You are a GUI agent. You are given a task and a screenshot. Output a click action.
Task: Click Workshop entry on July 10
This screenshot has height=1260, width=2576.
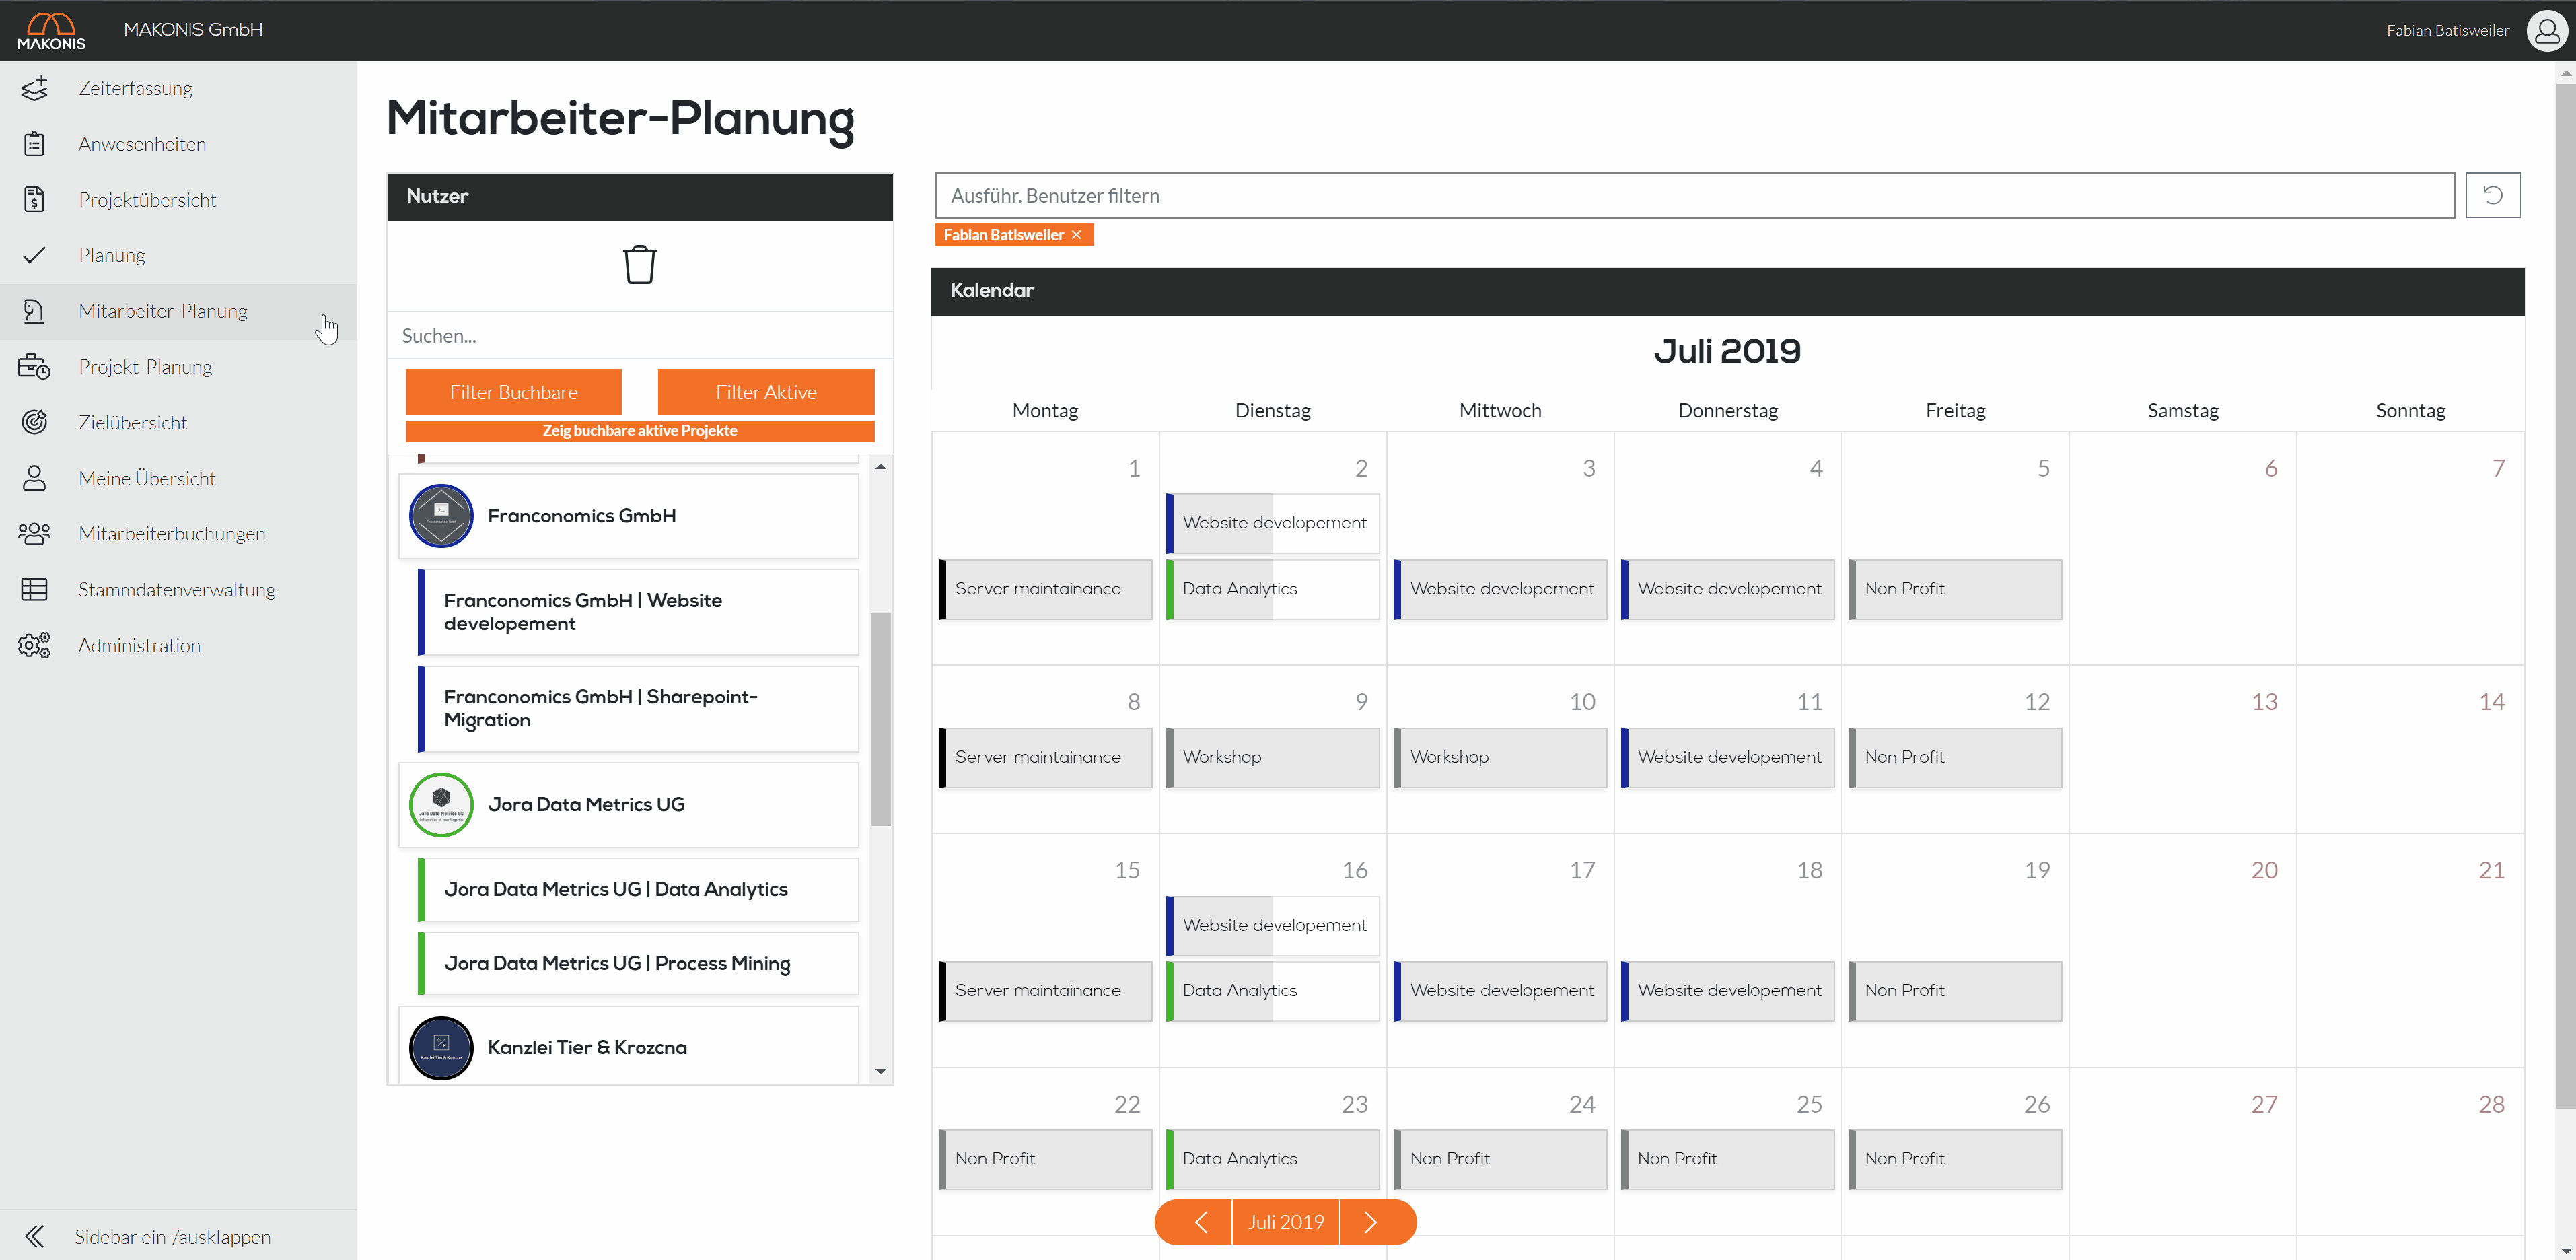click(x=1500, y=757)
